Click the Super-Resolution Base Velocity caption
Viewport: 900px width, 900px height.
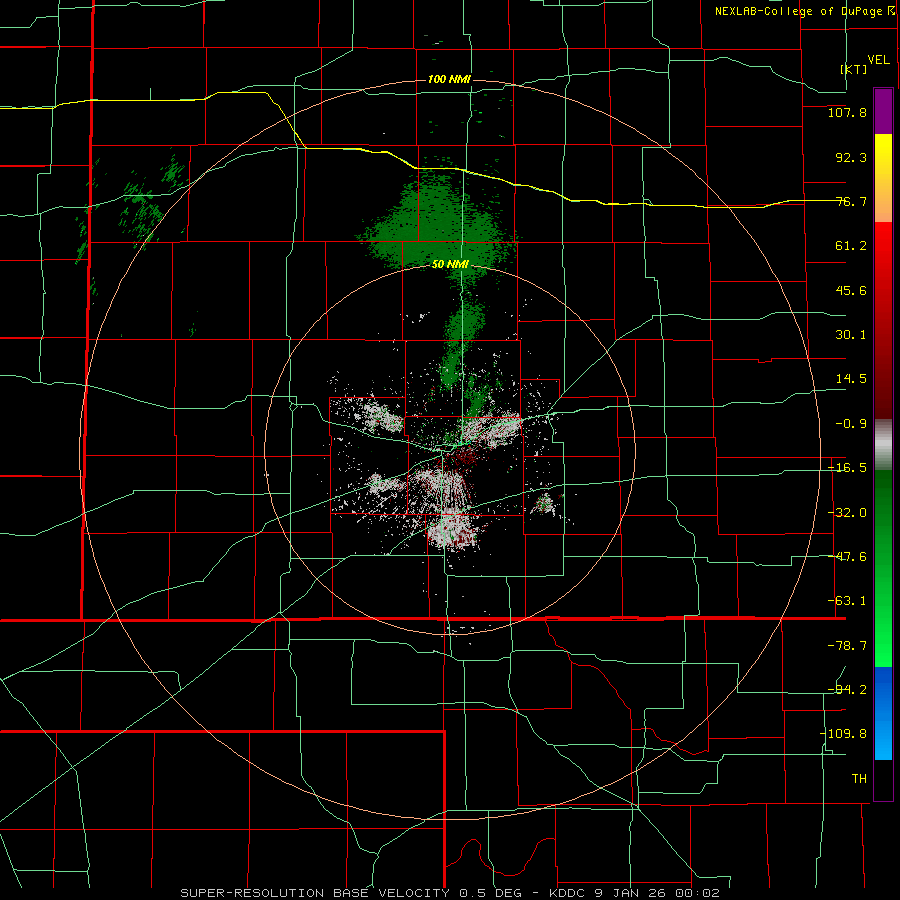pos(449,893)
